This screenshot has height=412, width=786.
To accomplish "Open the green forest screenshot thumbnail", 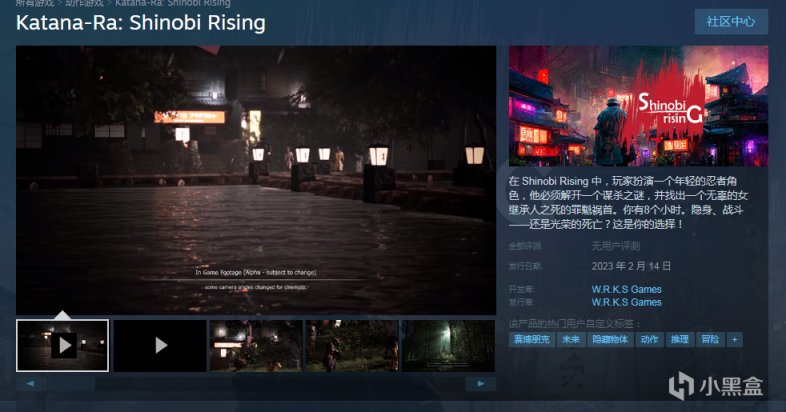I will (448, 345).
